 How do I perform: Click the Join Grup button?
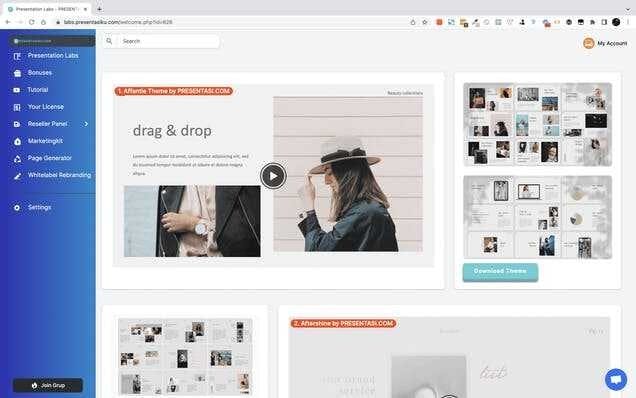(x=48, y=385)
